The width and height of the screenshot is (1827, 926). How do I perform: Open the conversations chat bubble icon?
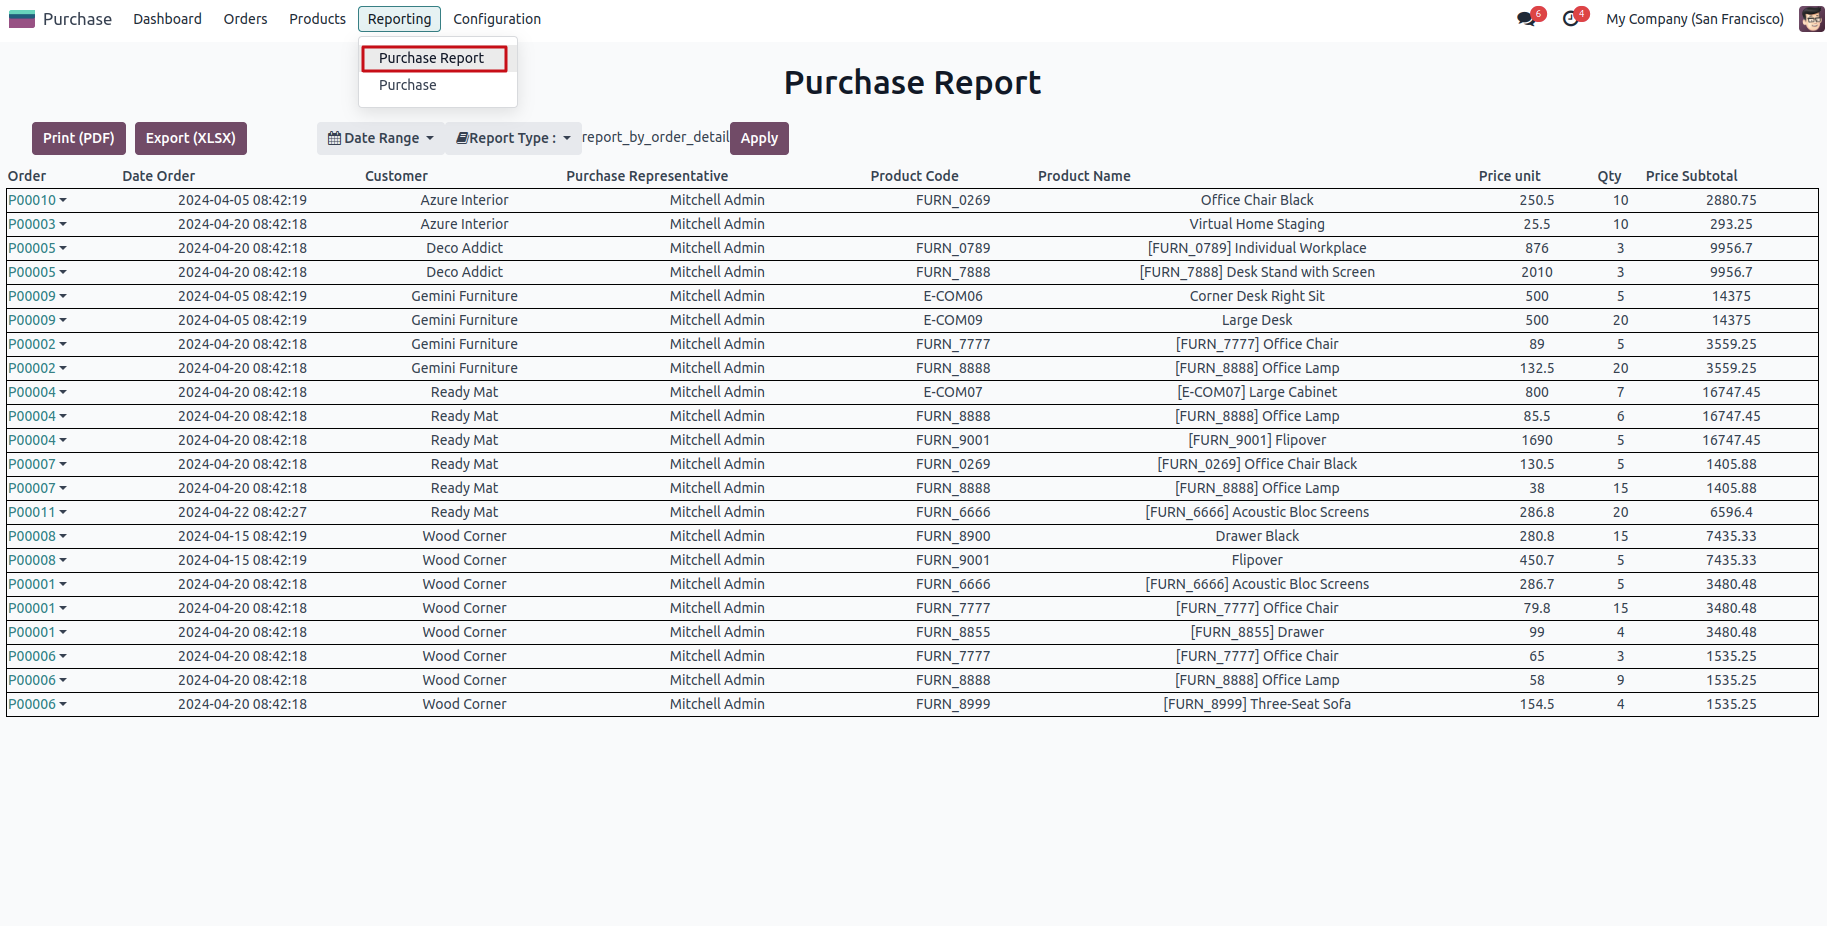click(1526, 19)
